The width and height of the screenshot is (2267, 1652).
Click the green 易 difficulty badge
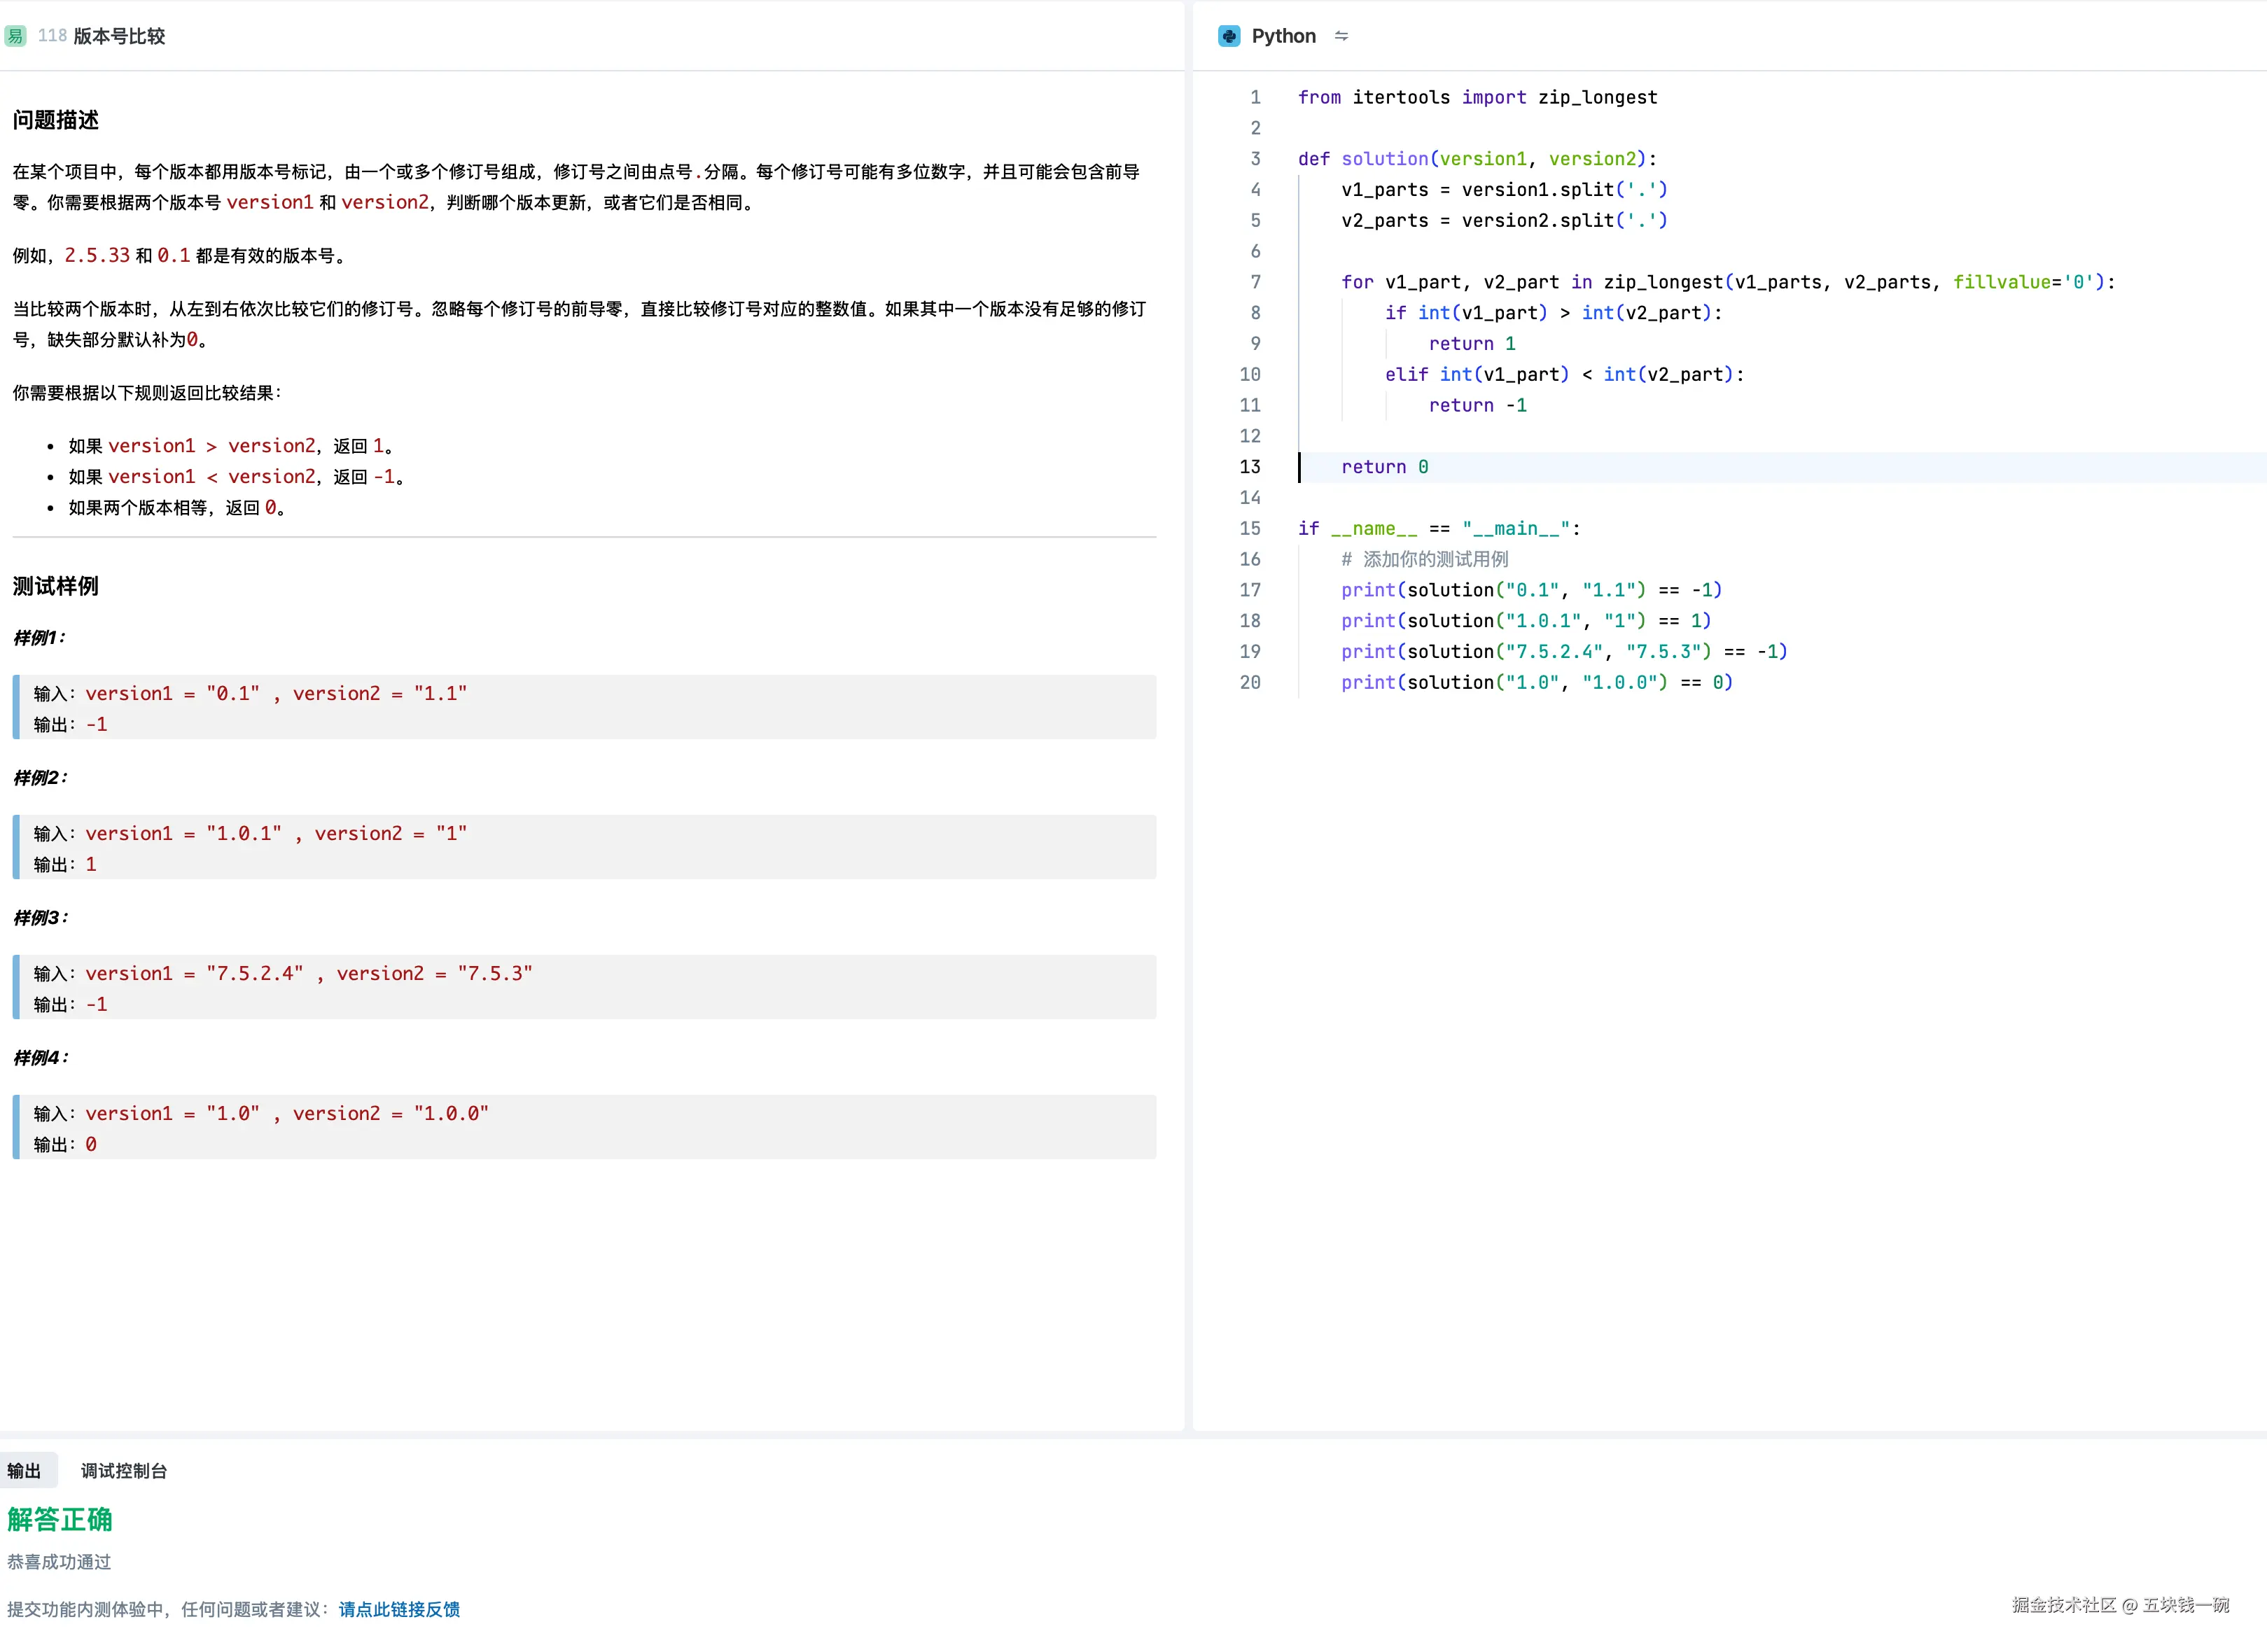[x=15, y=36]
